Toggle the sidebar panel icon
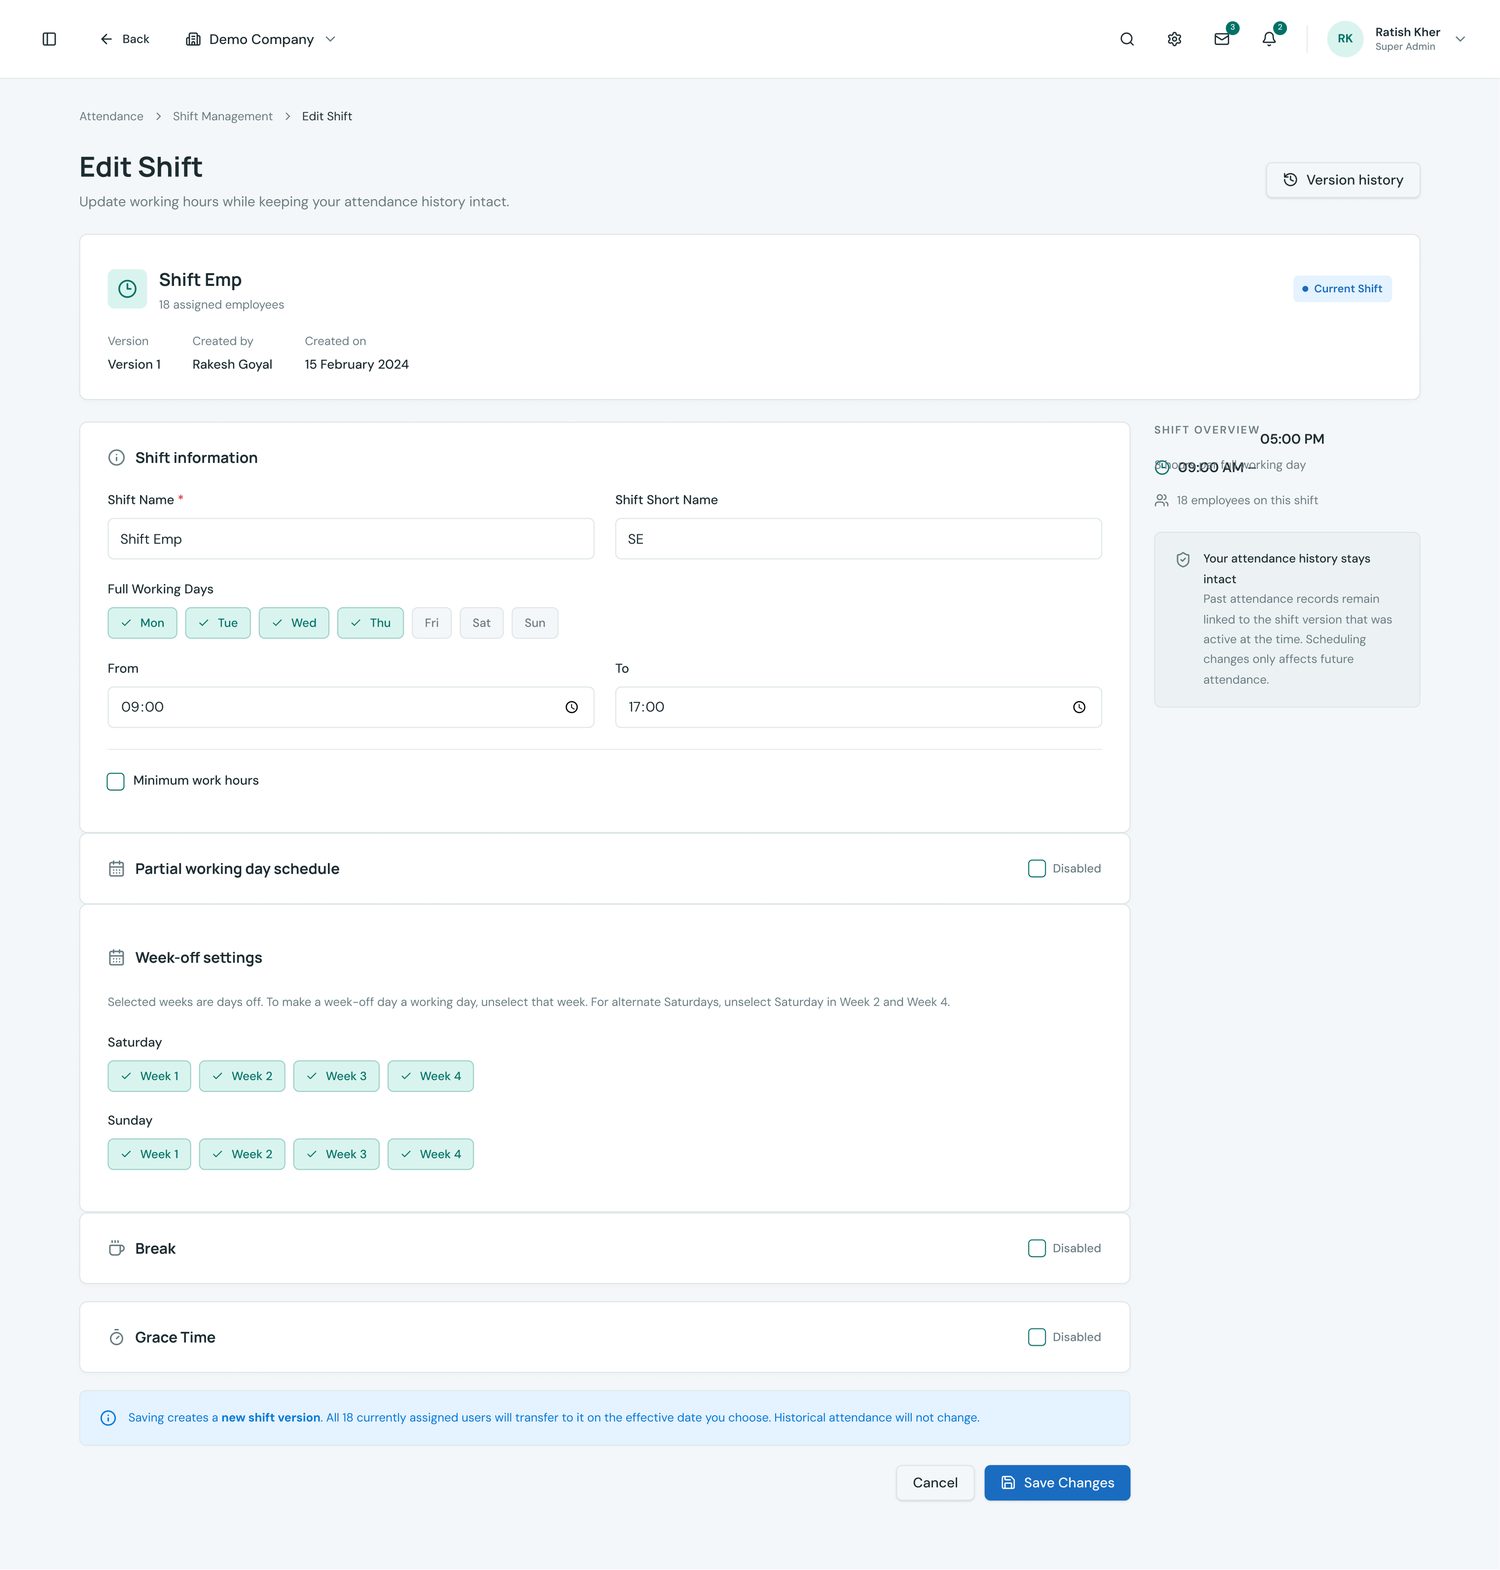The height and width of the screenshot is (1570, 1500). pos(49,39)
